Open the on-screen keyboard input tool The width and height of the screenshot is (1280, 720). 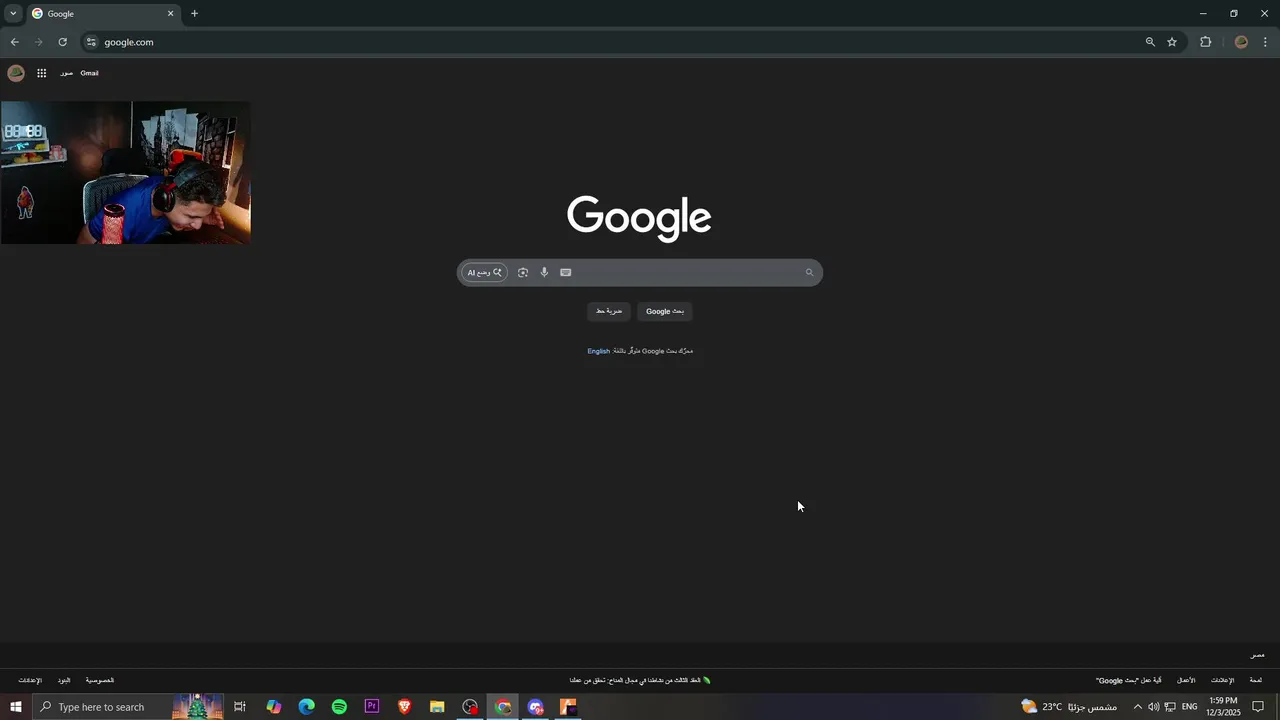(566, 272)
